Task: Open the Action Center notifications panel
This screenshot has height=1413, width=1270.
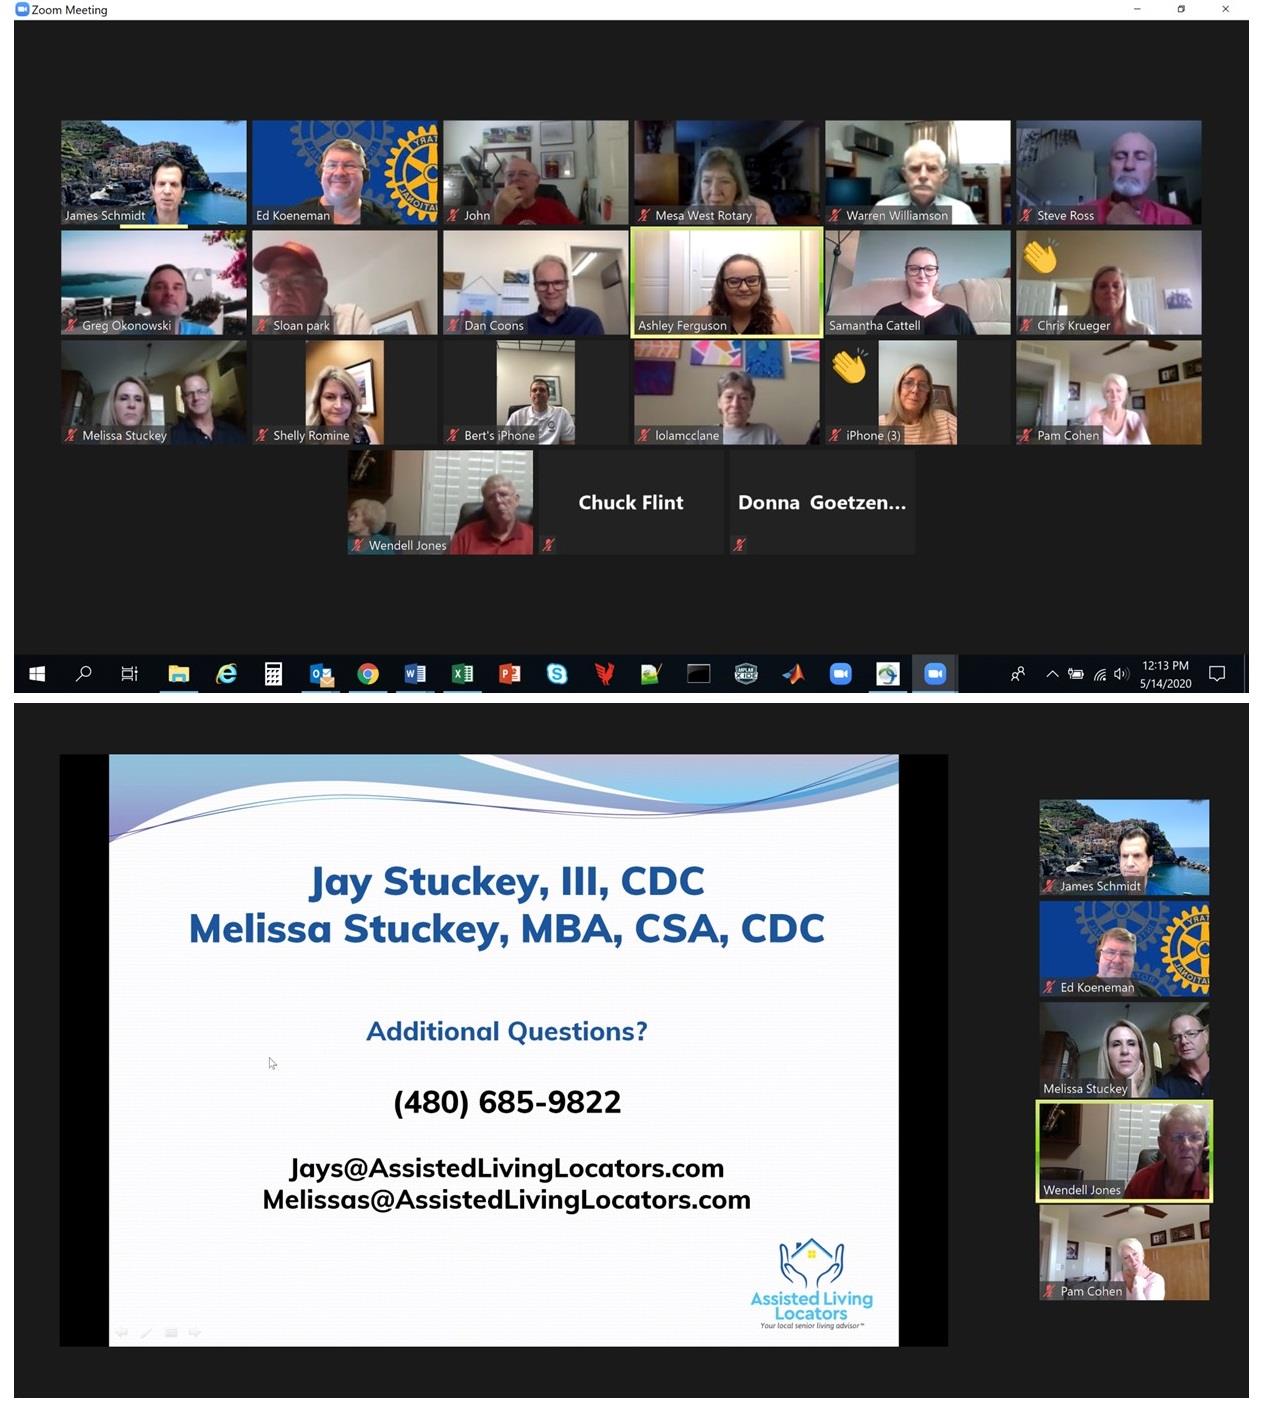Action: pos(1217,674)
